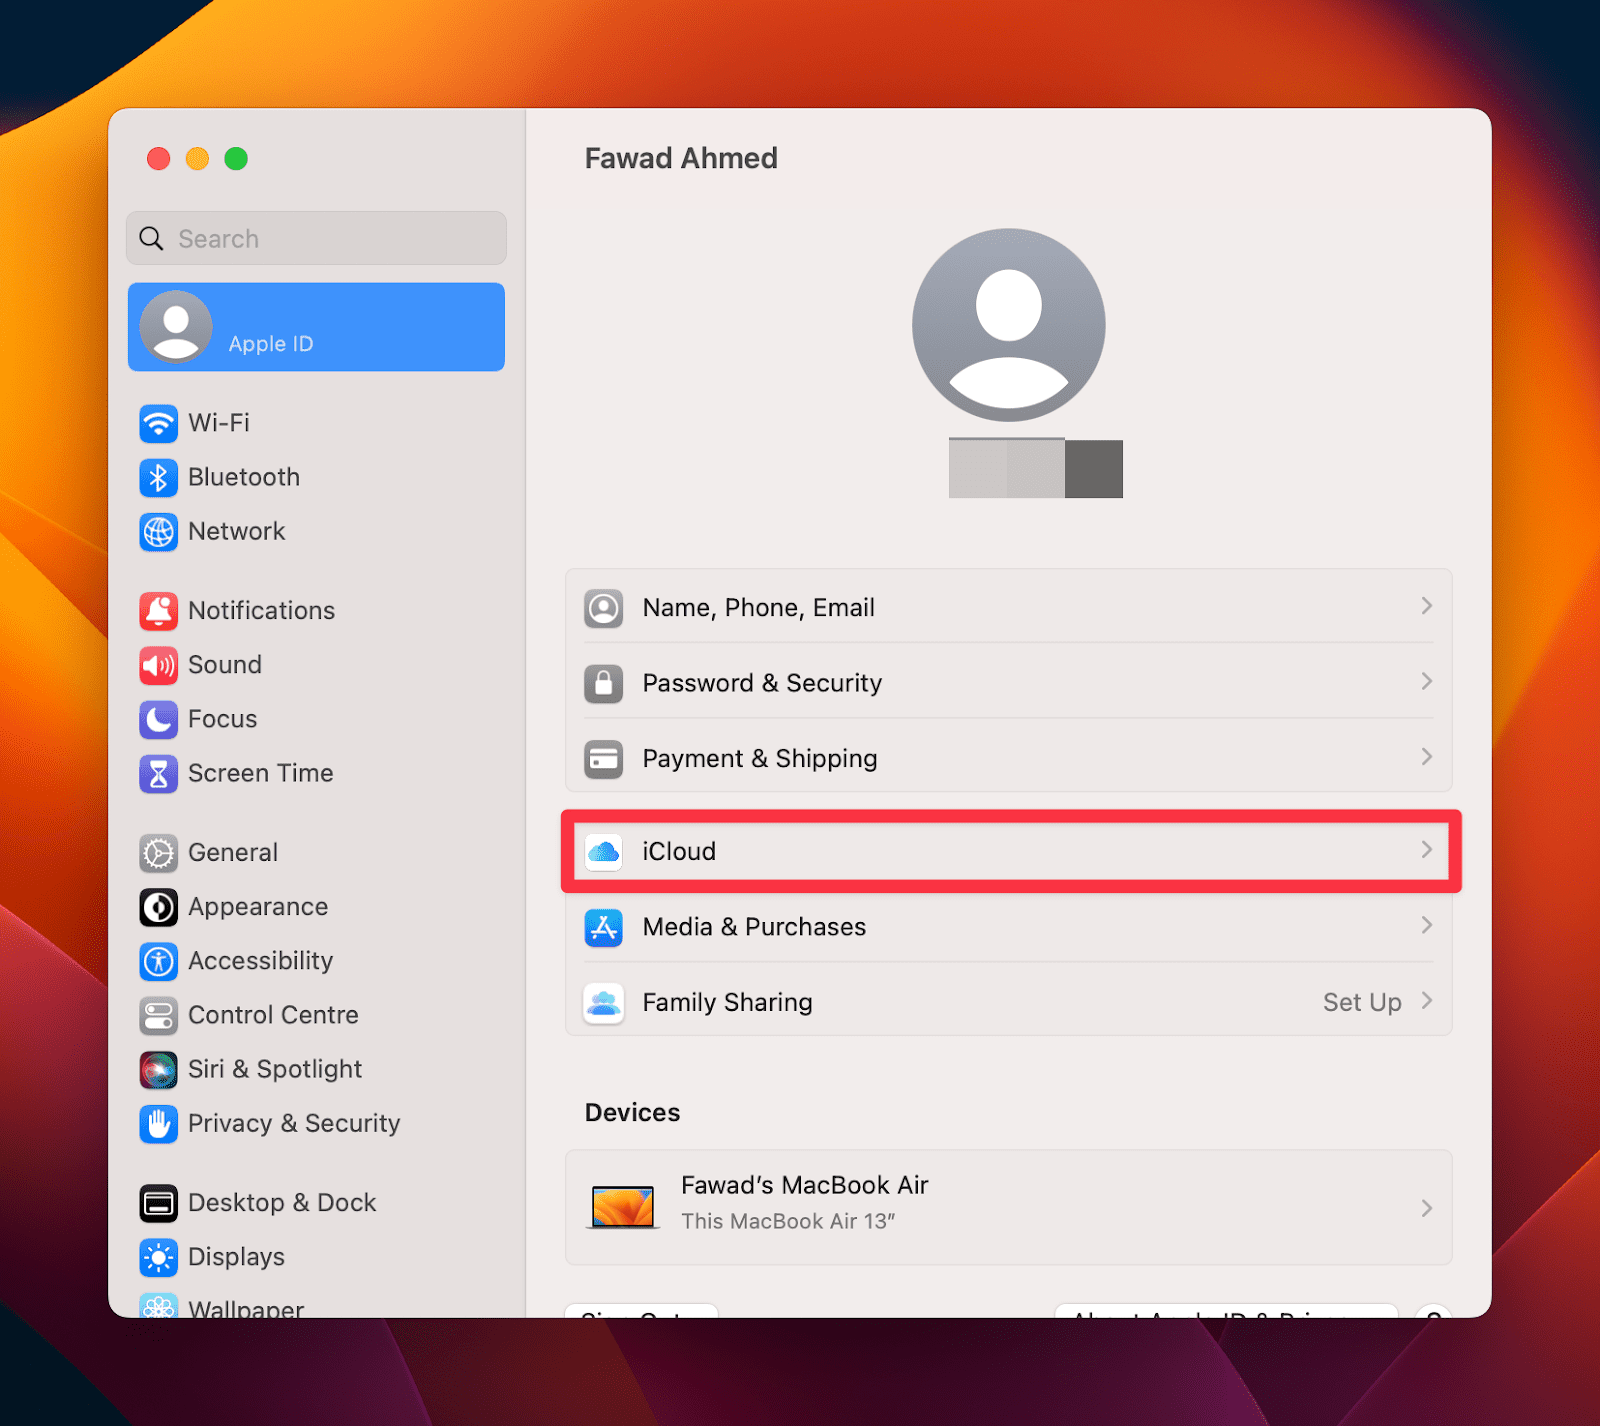Click the Focus moon icon
The image size is (1600, 1426).
coord(158,719)
